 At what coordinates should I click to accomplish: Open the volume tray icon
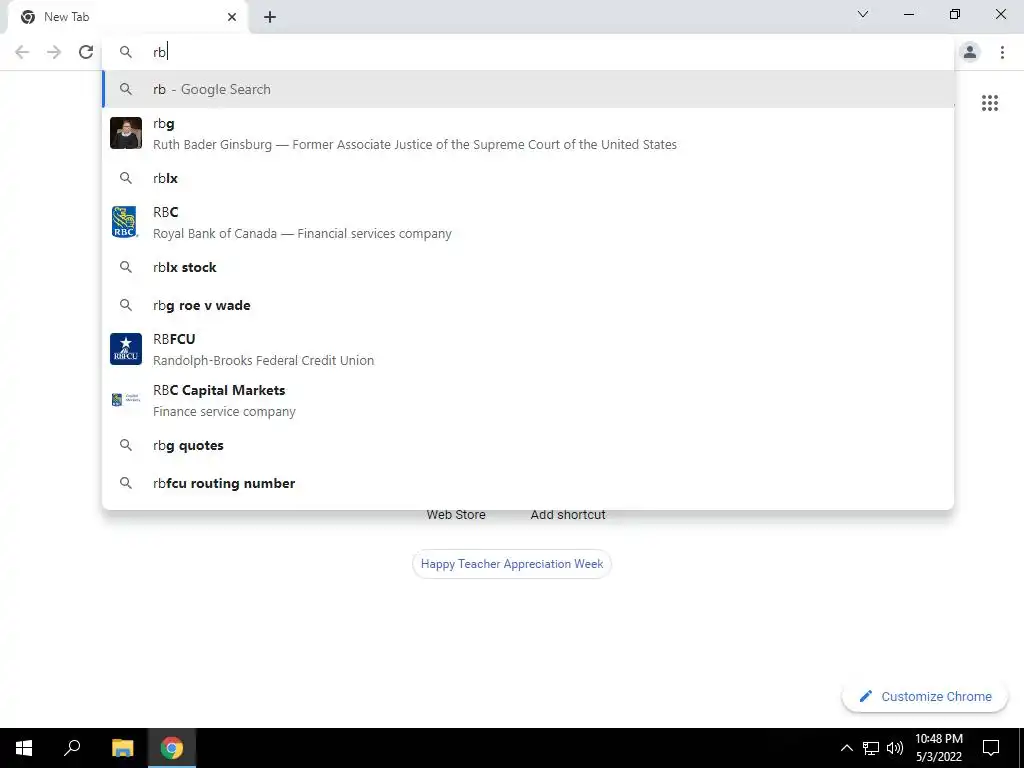click(895, 748)
